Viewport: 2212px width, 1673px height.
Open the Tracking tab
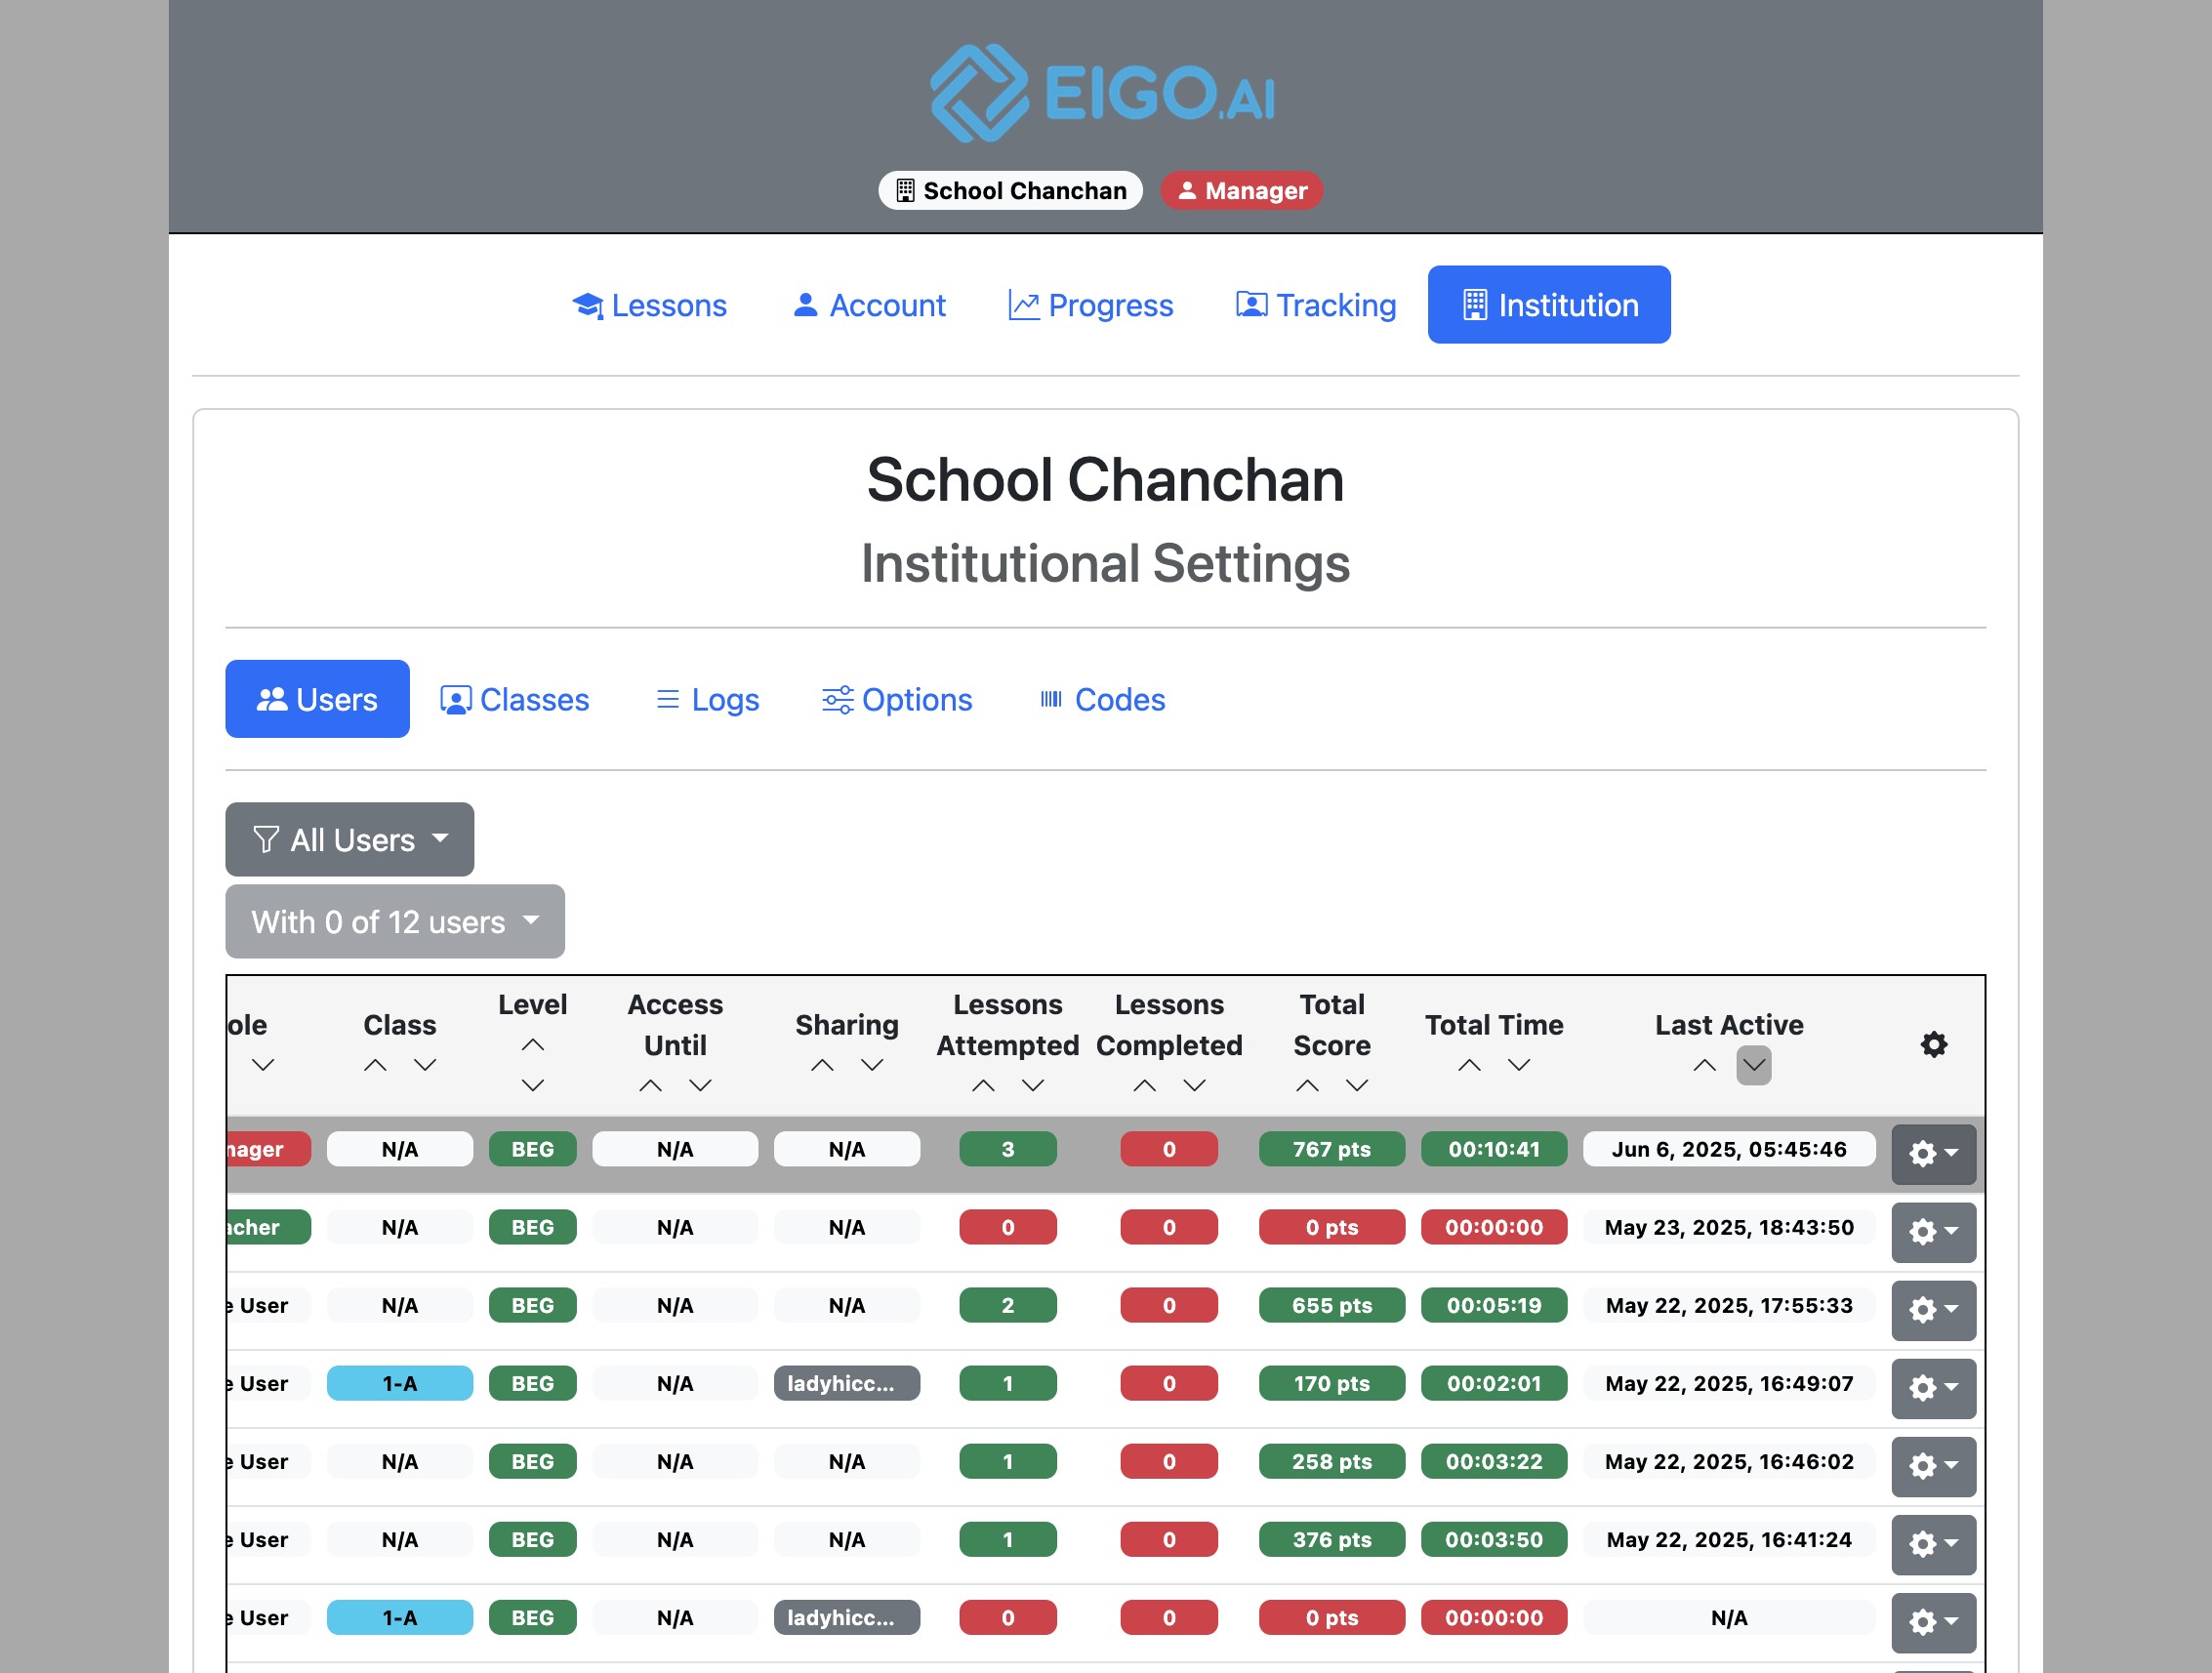(x=1315, y=305)
